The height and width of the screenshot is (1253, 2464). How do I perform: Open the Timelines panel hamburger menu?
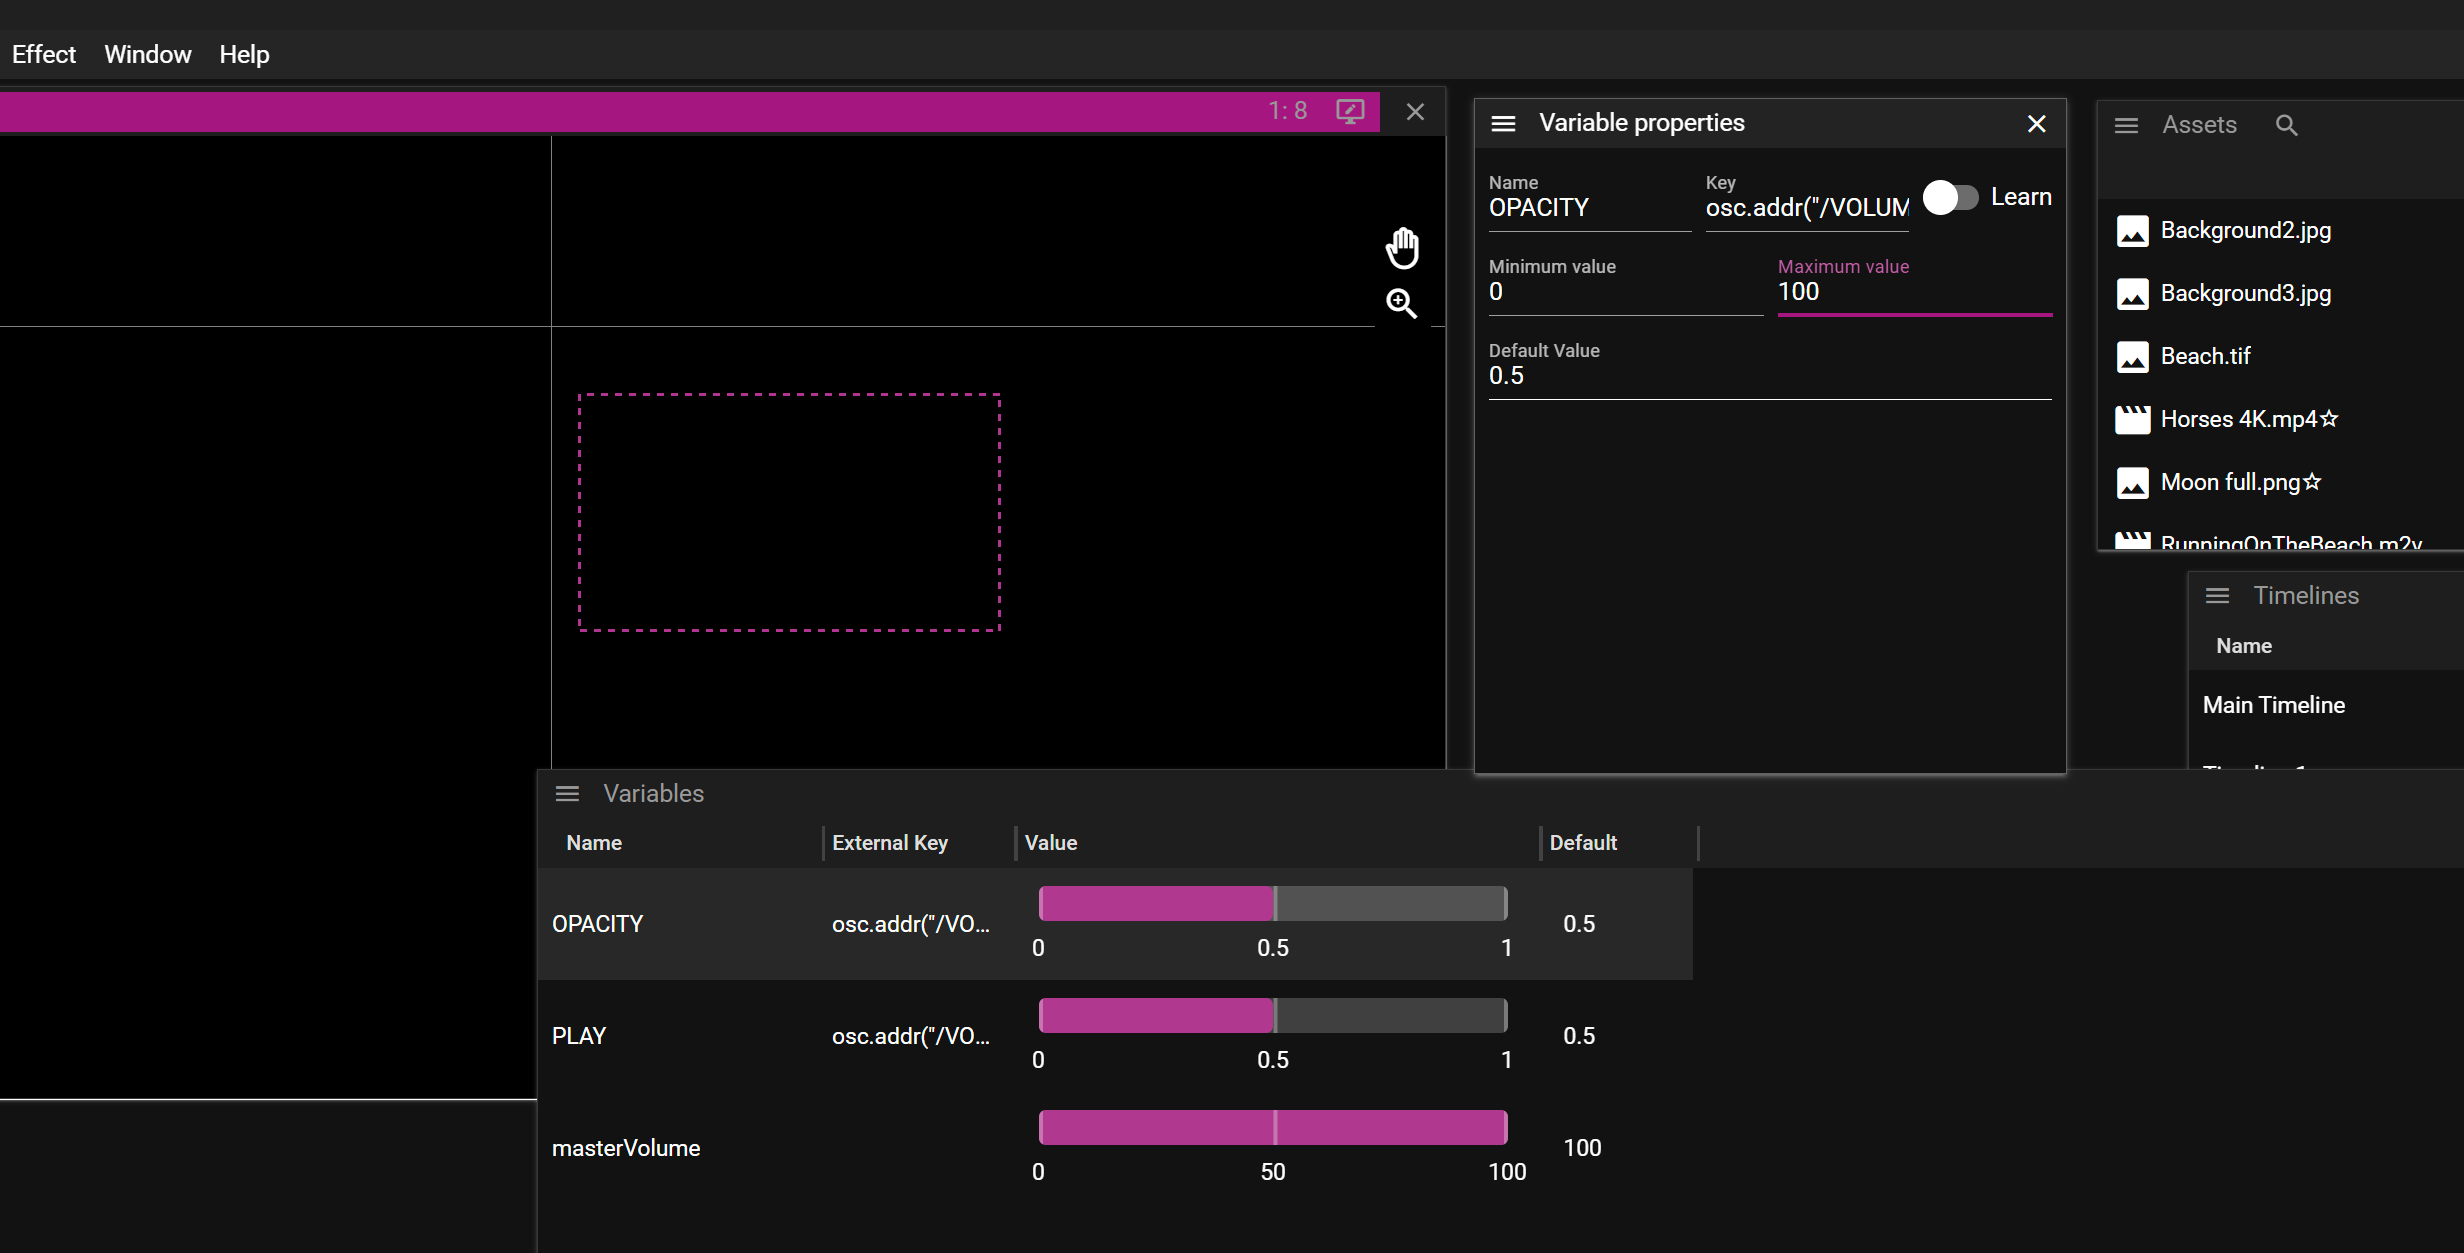2217,596
